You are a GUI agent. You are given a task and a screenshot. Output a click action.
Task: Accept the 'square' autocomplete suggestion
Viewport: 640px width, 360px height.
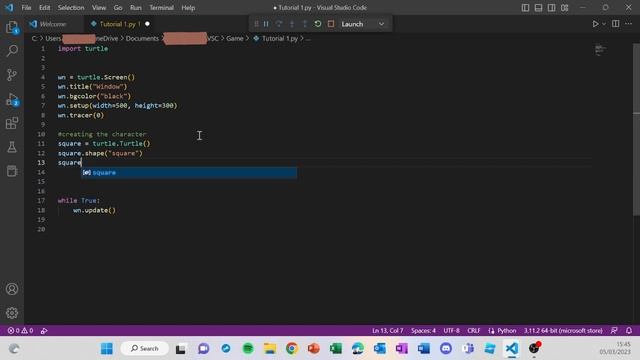click(x=189, y=173)
